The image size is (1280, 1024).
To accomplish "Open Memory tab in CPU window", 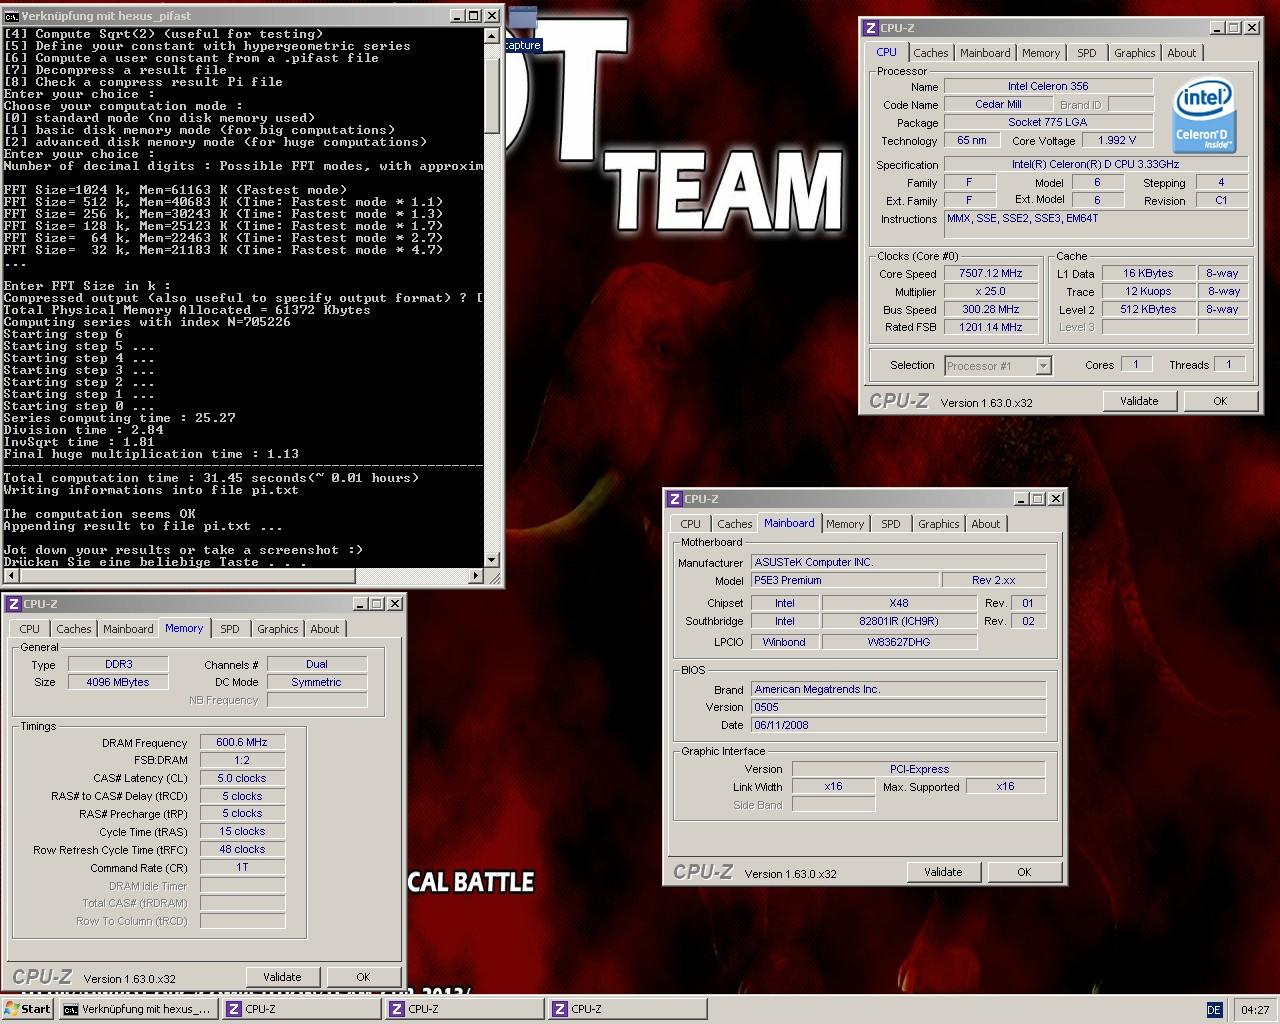I will tap(1041, 53).
